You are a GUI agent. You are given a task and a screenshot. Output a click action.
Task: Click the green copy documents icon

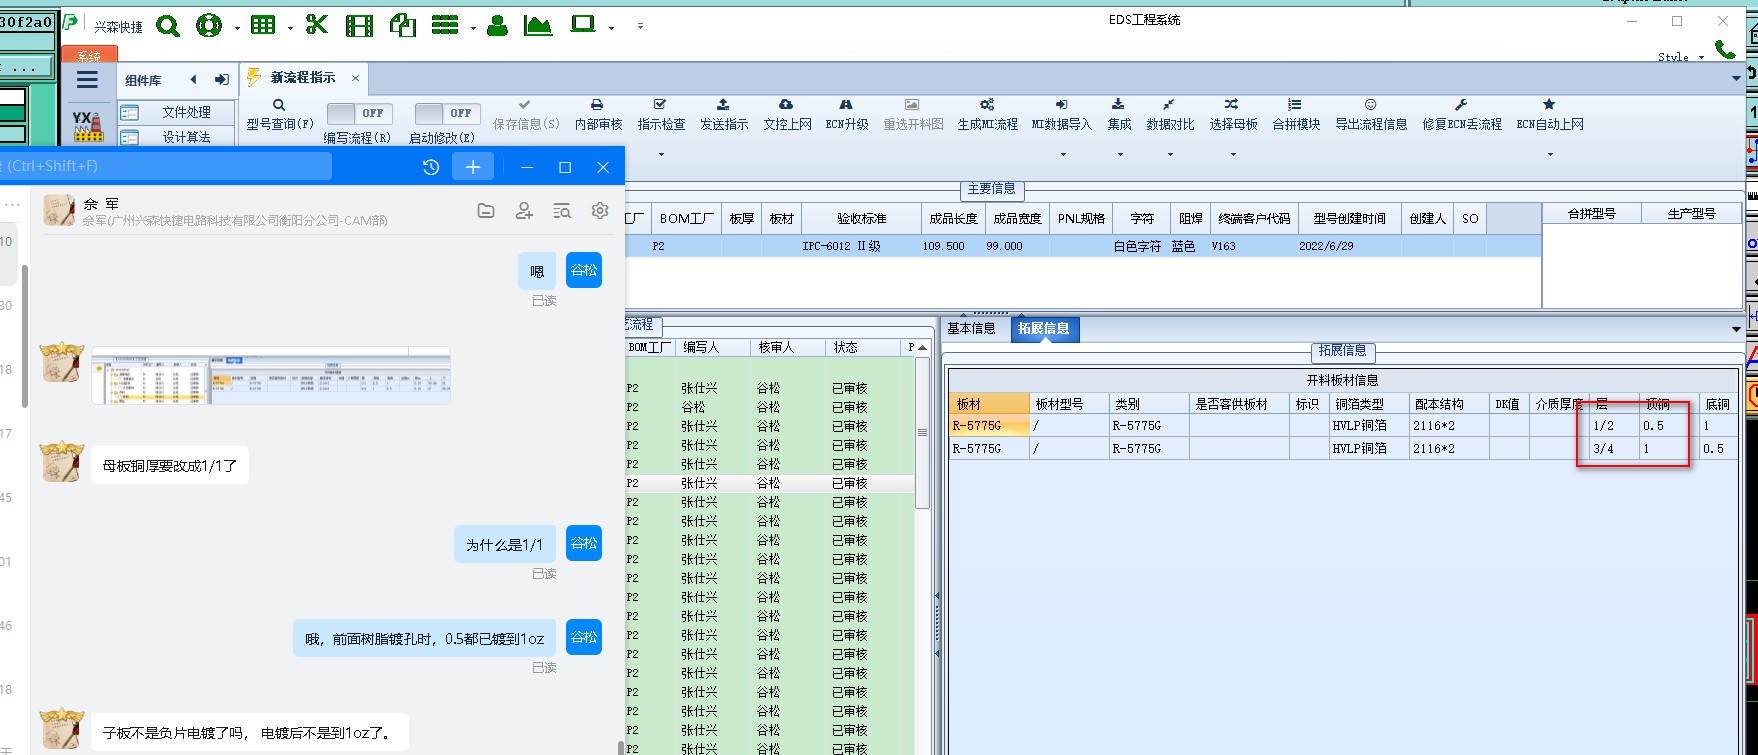click(x=403, y=26)
